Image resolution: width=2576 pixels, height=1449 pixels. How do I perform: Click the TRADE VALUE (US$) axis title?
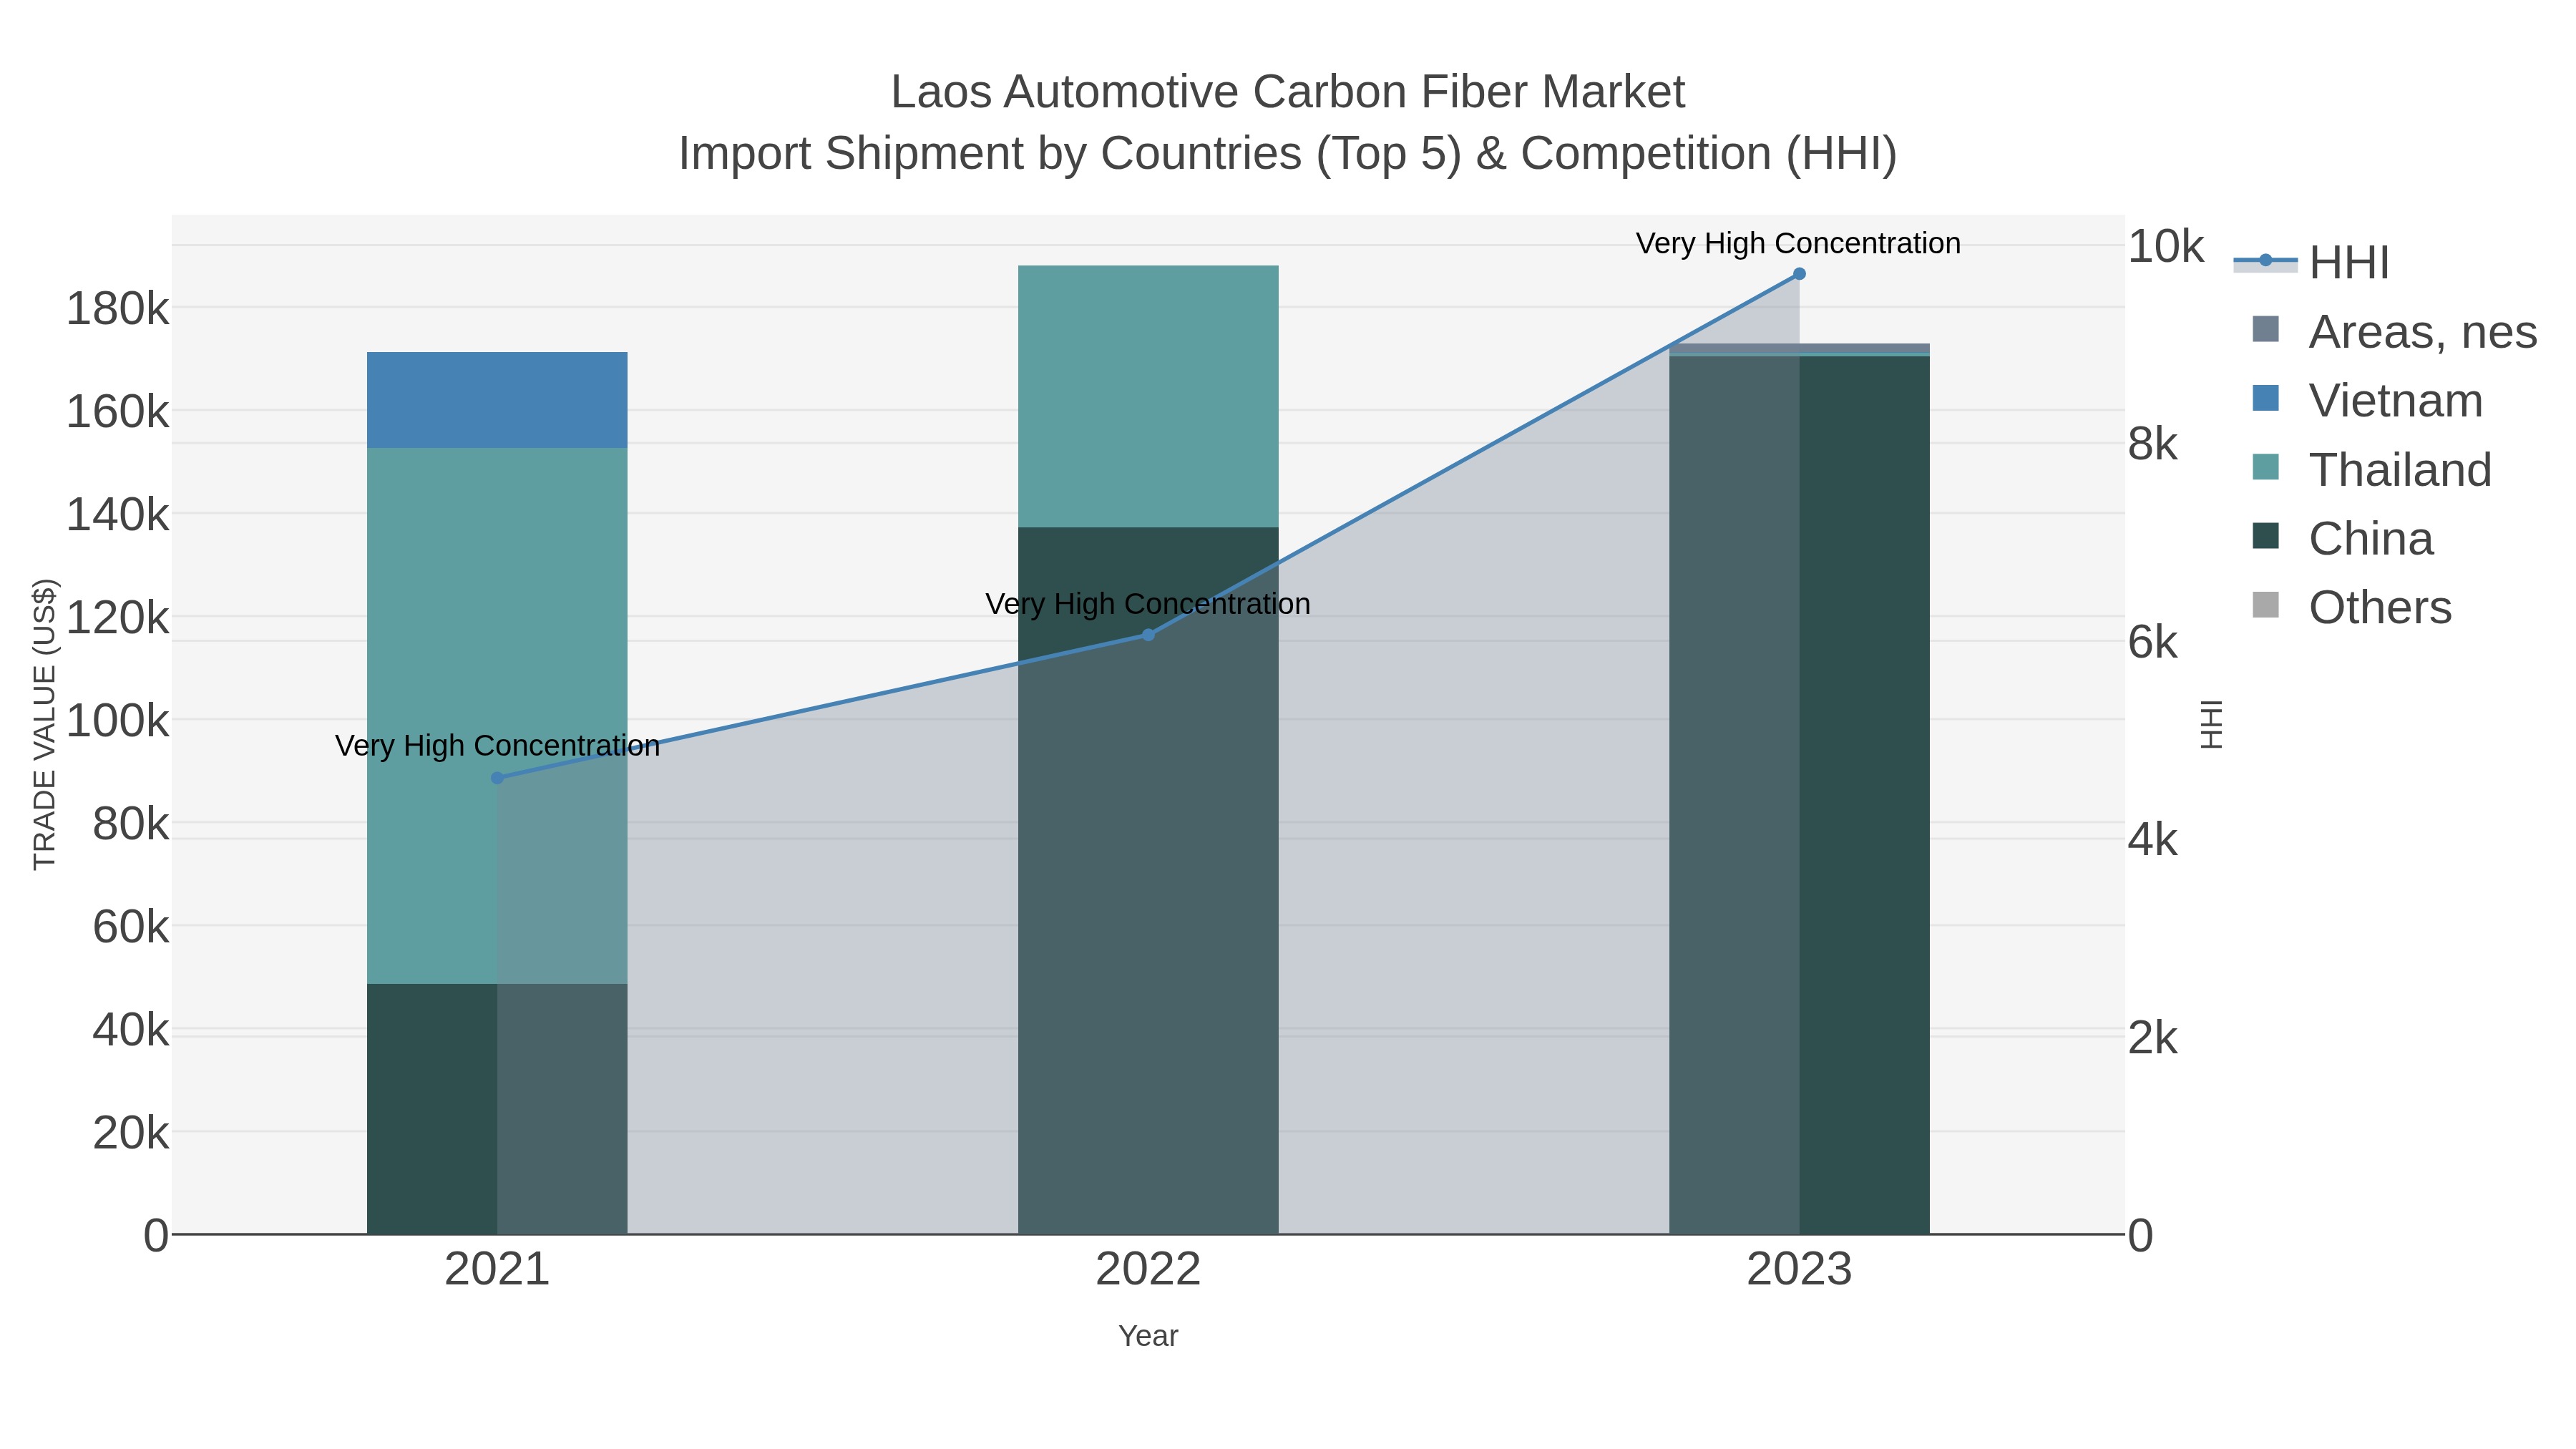tap(45, 724)
